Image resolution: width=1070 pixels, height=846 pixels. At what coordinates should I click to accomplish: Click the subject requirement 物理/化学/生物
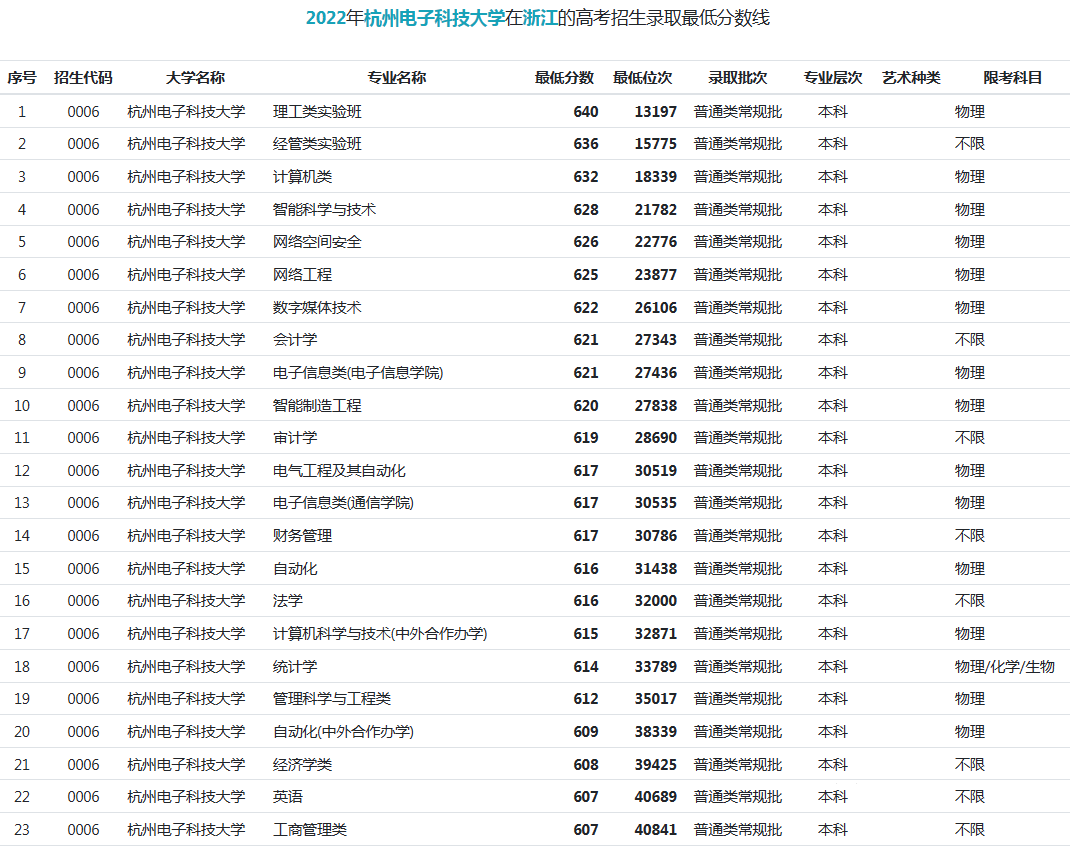(x=1004, y=666)
